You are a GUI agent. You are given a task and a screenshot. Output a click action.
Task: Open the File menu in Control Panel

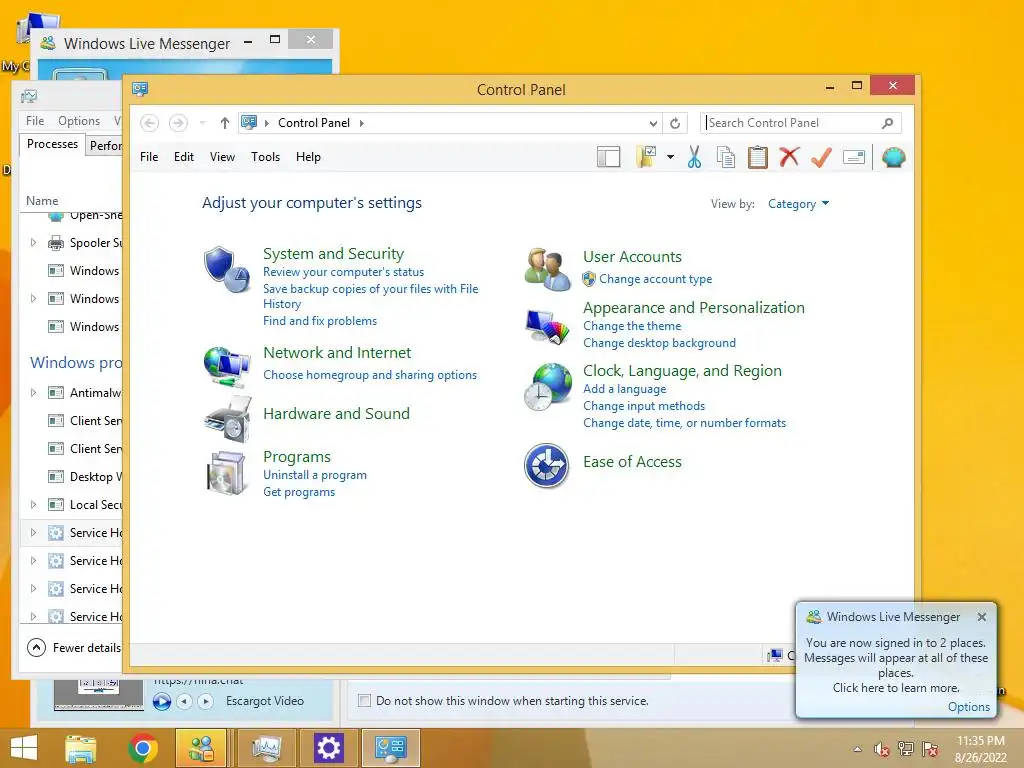click(x=149, y=157)
